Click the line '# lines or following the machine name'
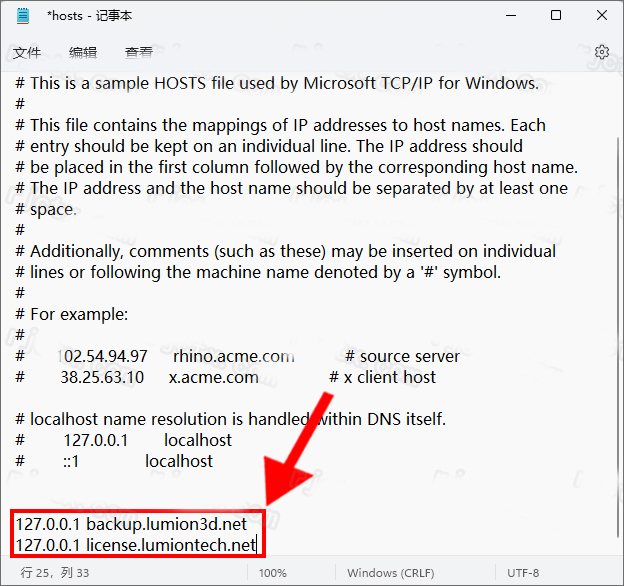The width and height of the screenshot is (624, 586). pyautogui.click(x=258, y=273)
